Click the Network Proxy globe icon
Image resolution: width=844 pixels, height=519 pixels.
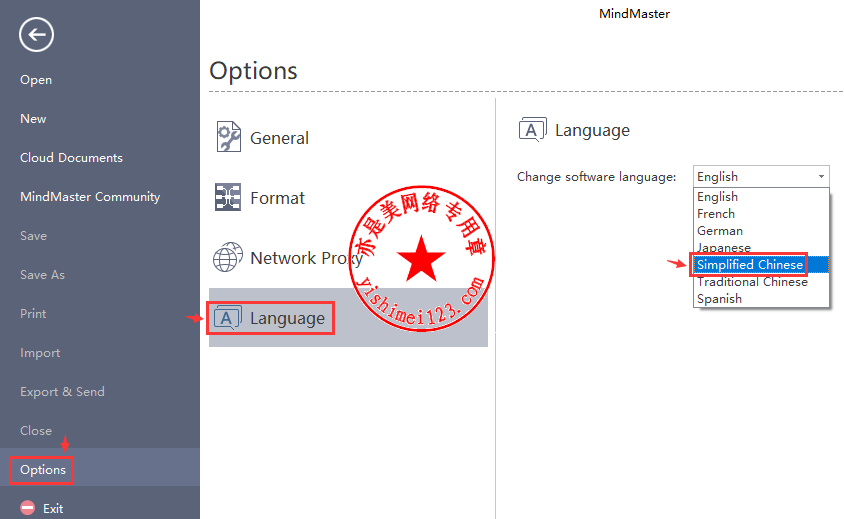228,257
